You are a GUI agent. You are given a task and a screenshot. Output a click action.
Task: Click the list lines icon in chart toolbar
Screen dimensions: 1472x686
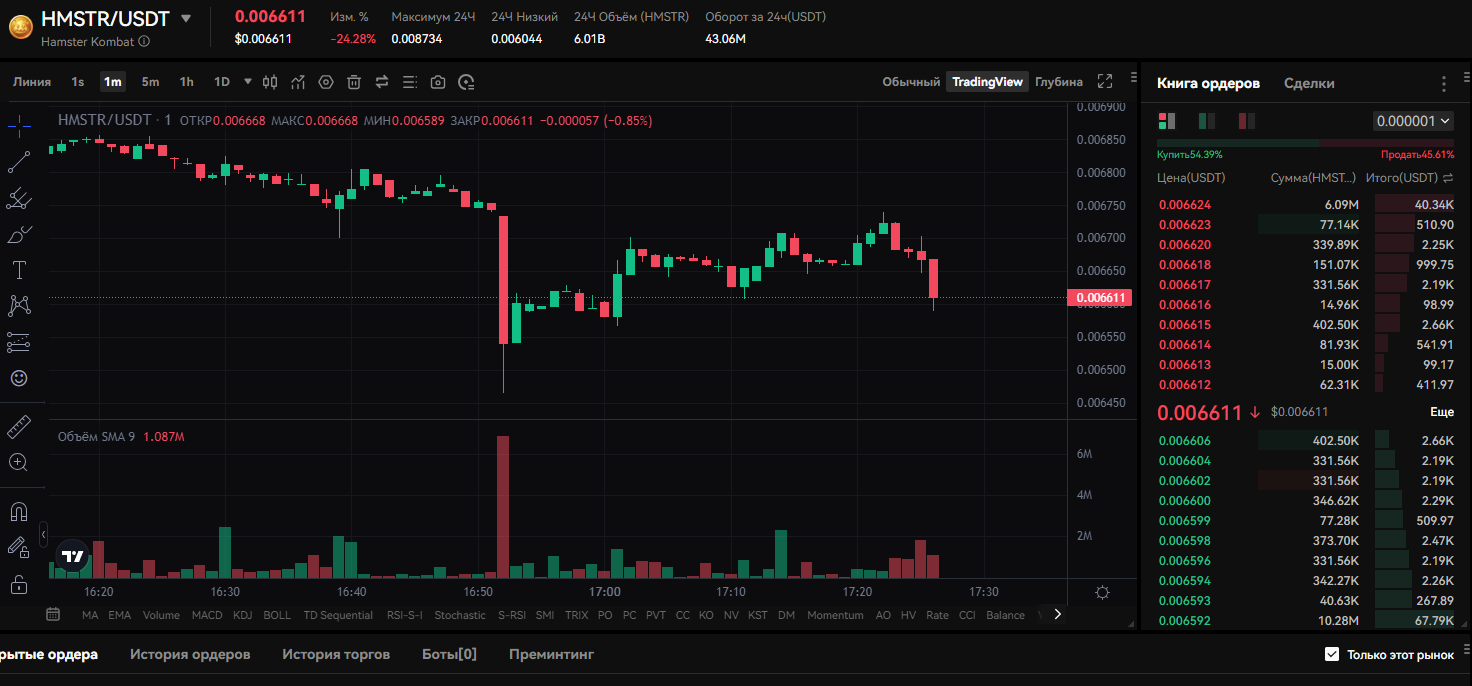pos(410,82)
